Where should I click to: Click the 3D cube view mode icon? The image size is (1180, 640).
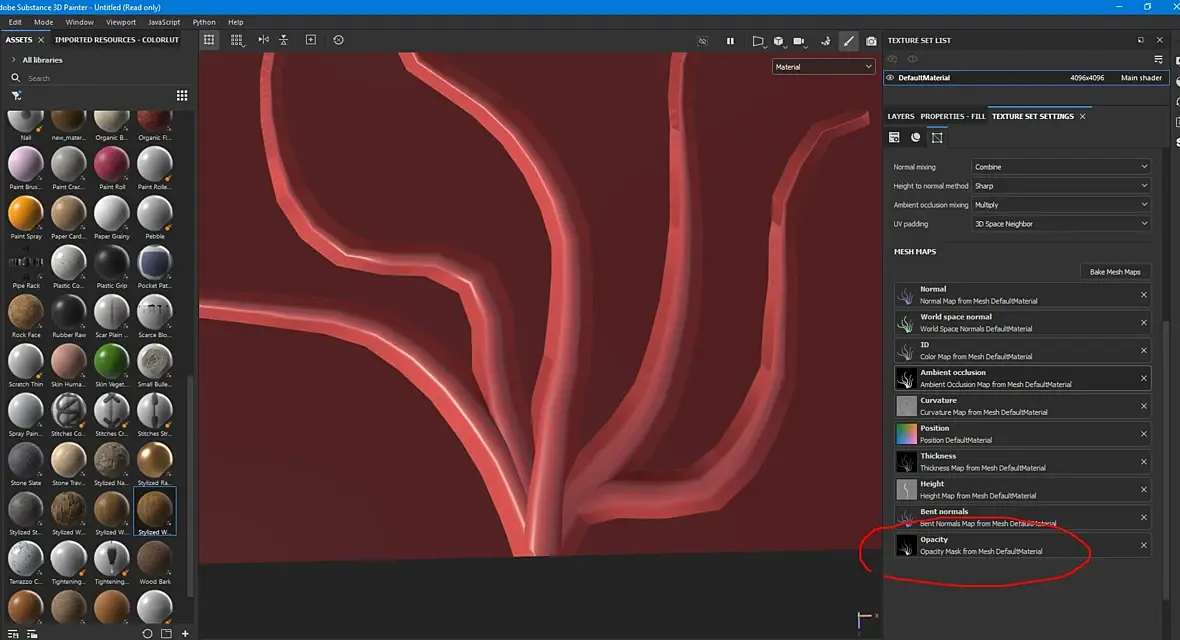point(778,41)
